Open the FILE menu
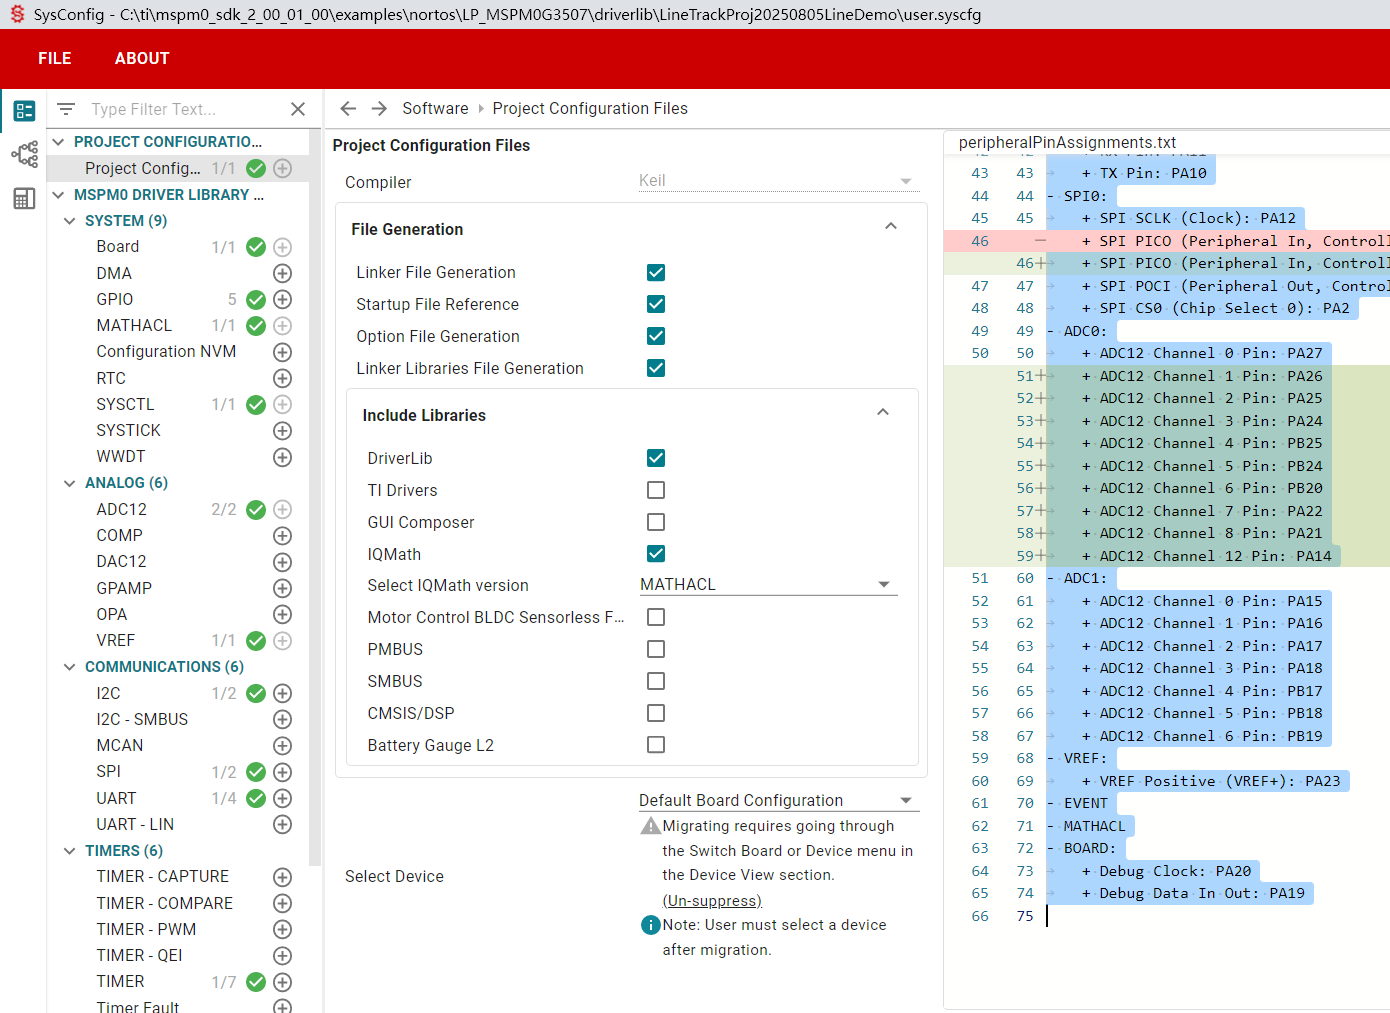The width and height of the screenshot is (1390, 1013). [x=55, y=59]
